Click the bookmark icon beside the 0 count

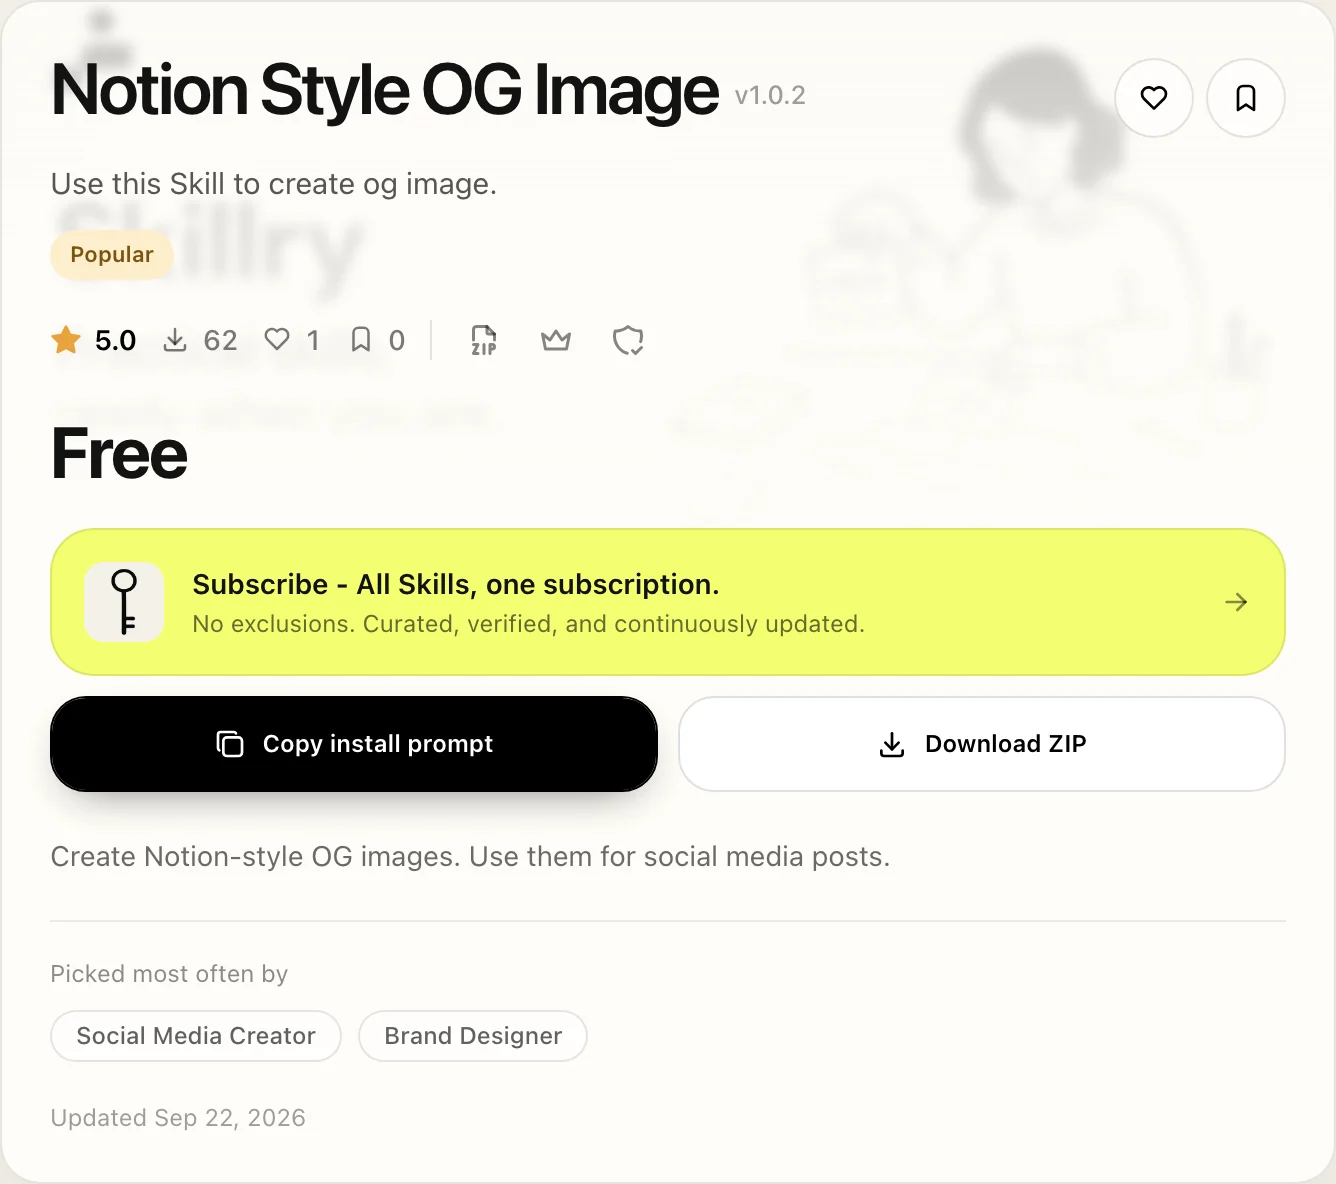361,340
